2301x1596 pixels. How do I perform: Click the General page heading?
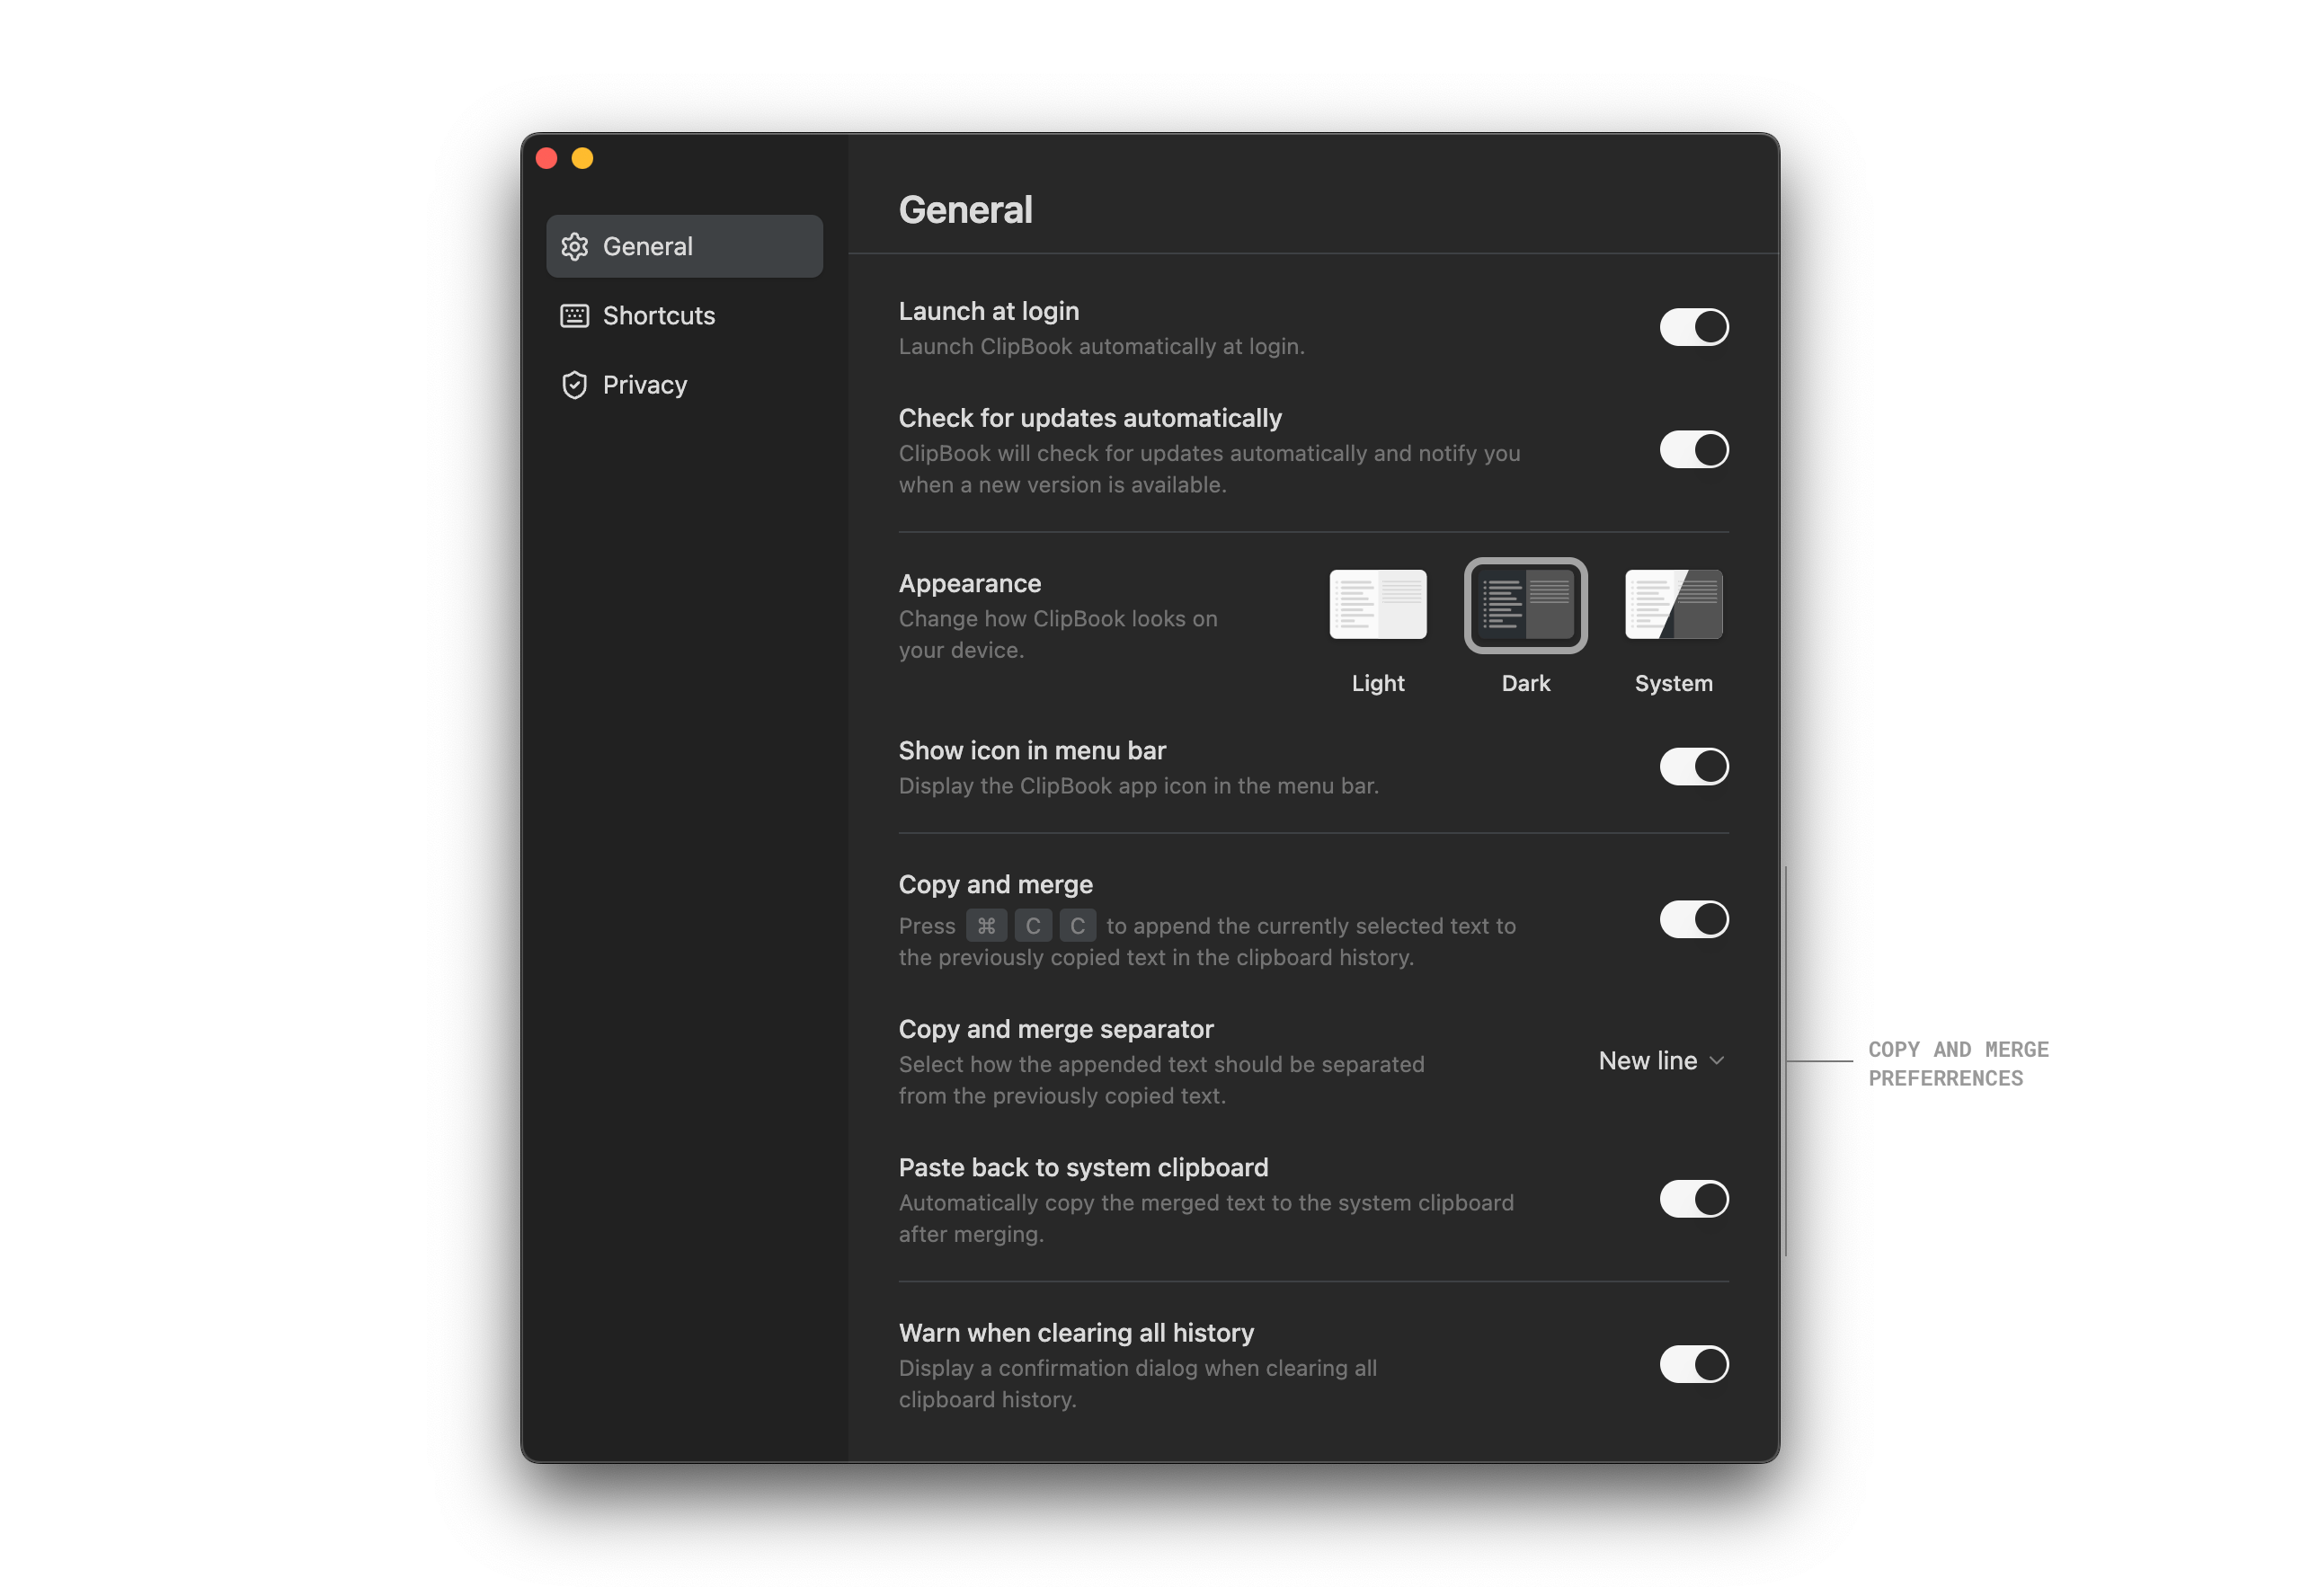965,210
